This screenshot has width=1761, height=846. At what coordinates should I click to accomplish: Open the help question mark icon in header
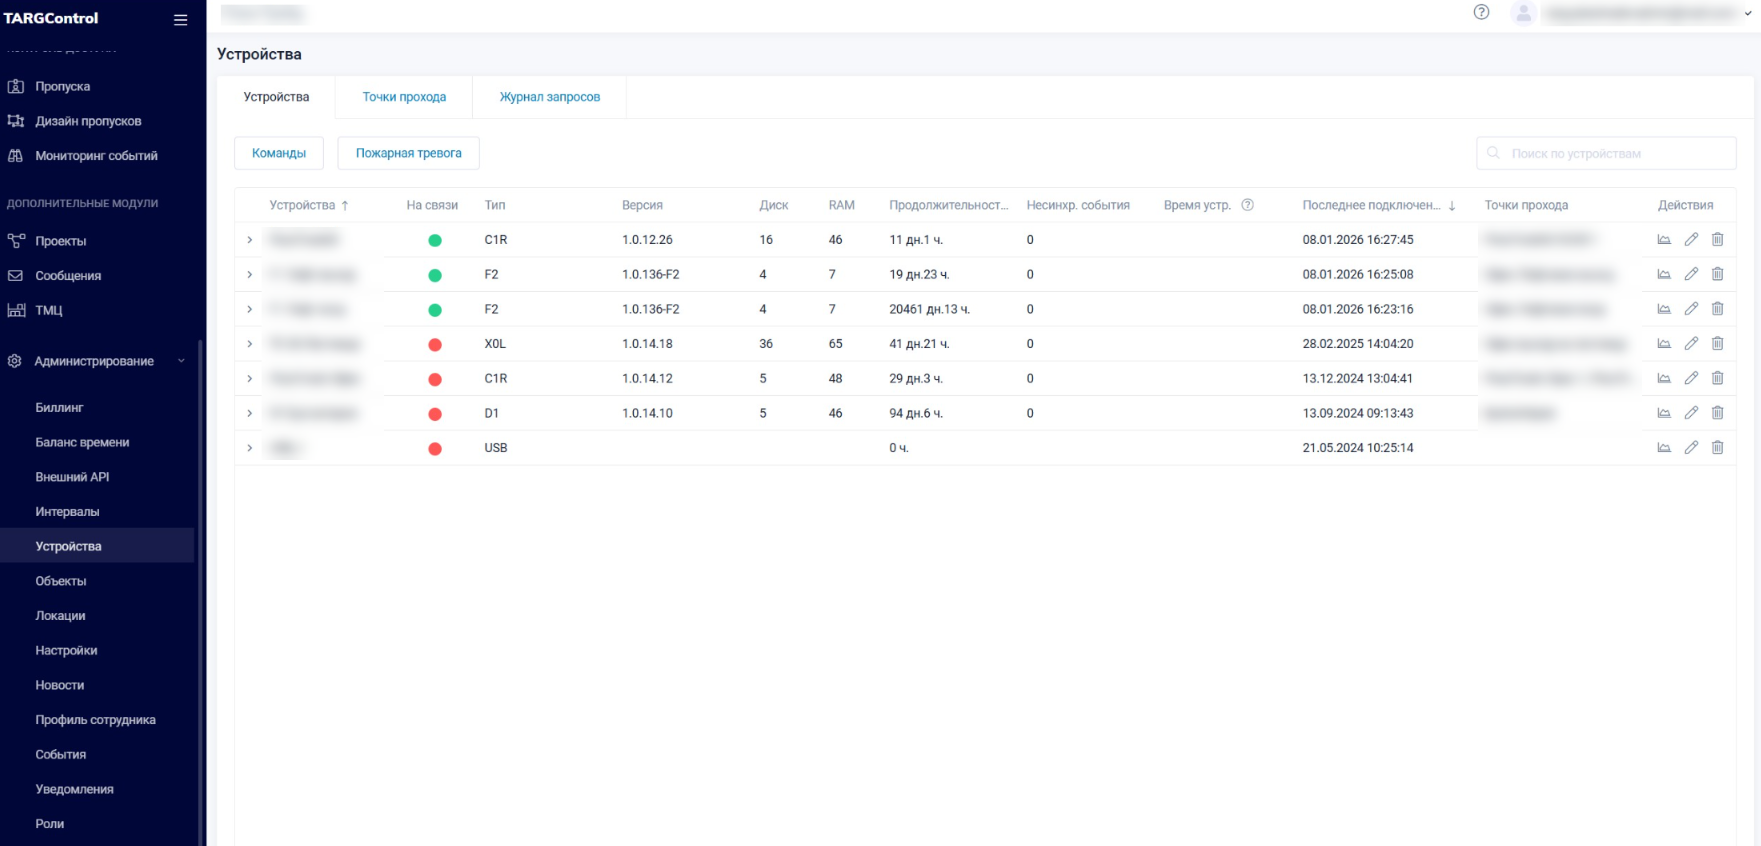coord(1481,13)
